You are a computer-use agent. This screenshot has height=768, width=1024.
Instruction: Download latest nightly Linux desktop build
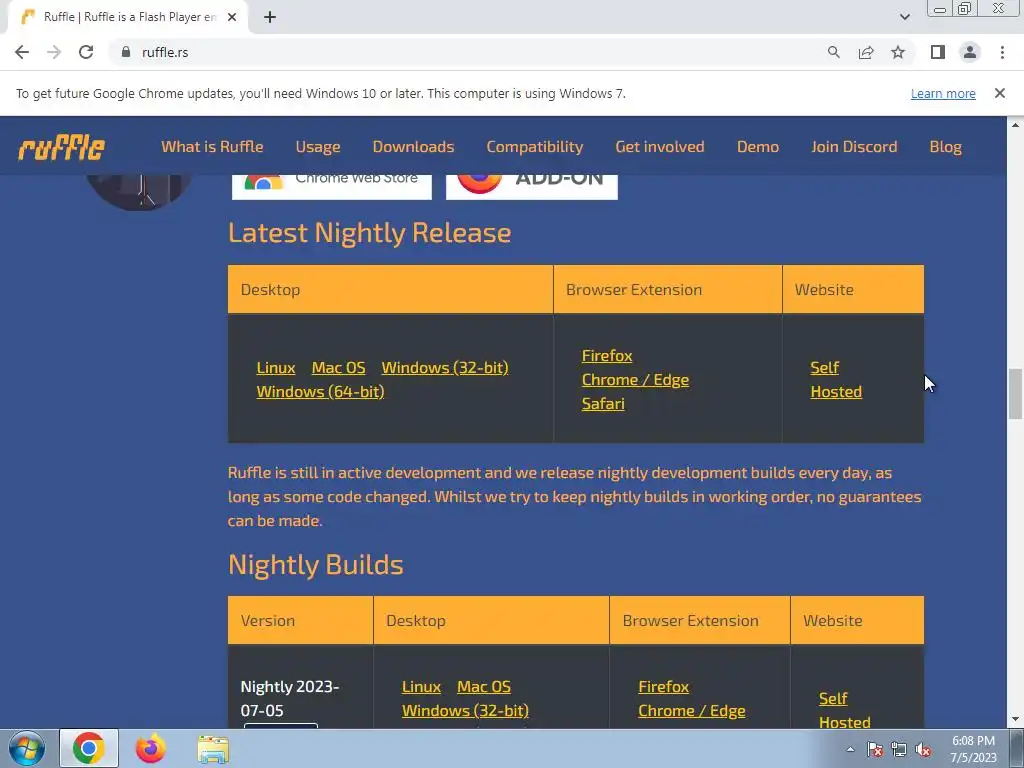pos(276,368)
